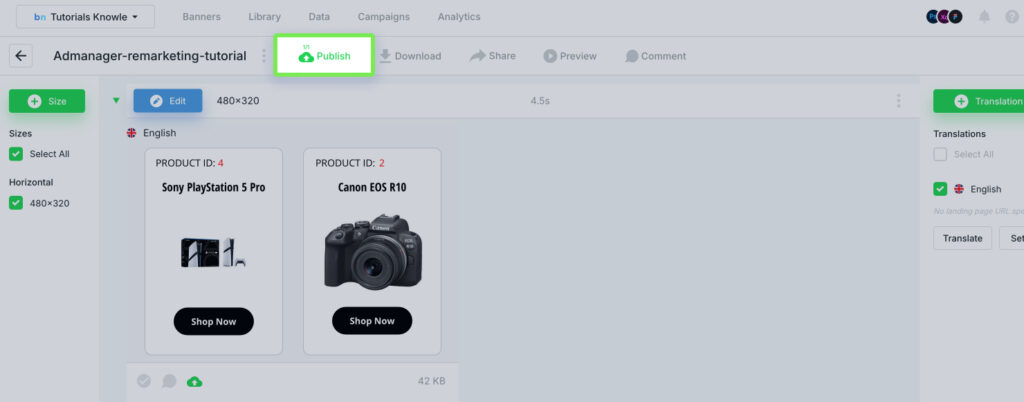Click the Publish button
This screenshot has width=1024, height=402.
coord(324,55)
